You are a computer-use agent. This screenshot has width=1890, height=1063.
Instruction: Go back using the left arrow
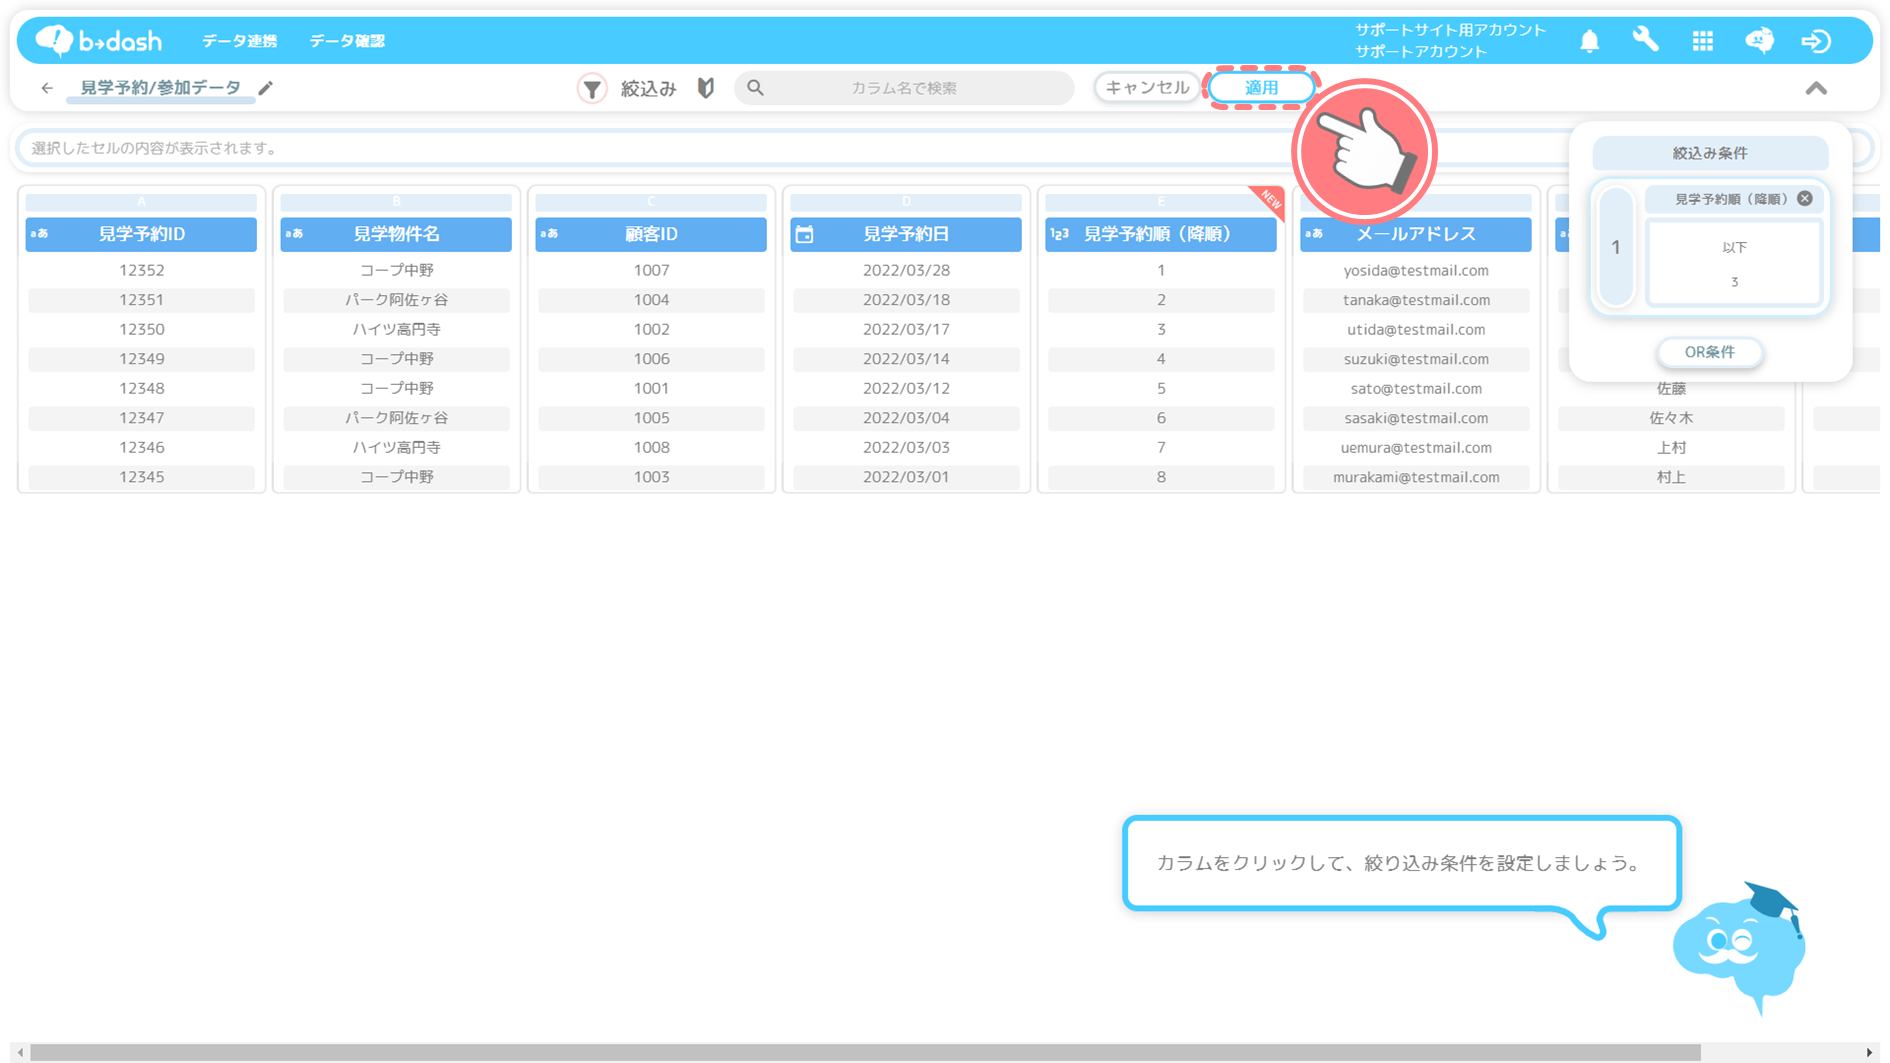(47, 88)
